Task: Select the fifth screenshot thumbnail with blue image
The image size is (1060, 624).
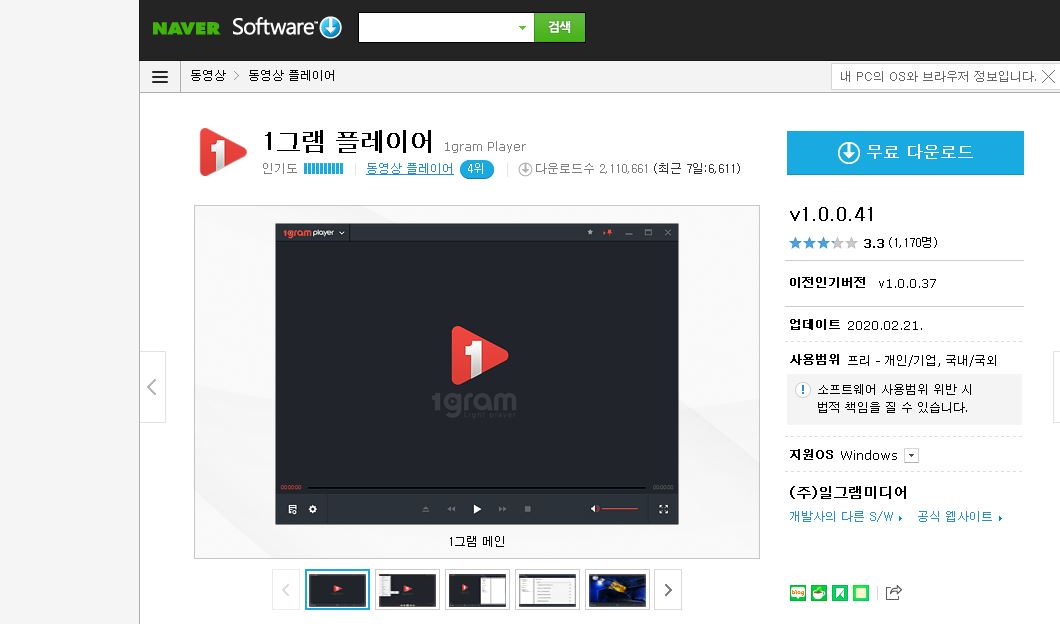Action: click(617, 590)
